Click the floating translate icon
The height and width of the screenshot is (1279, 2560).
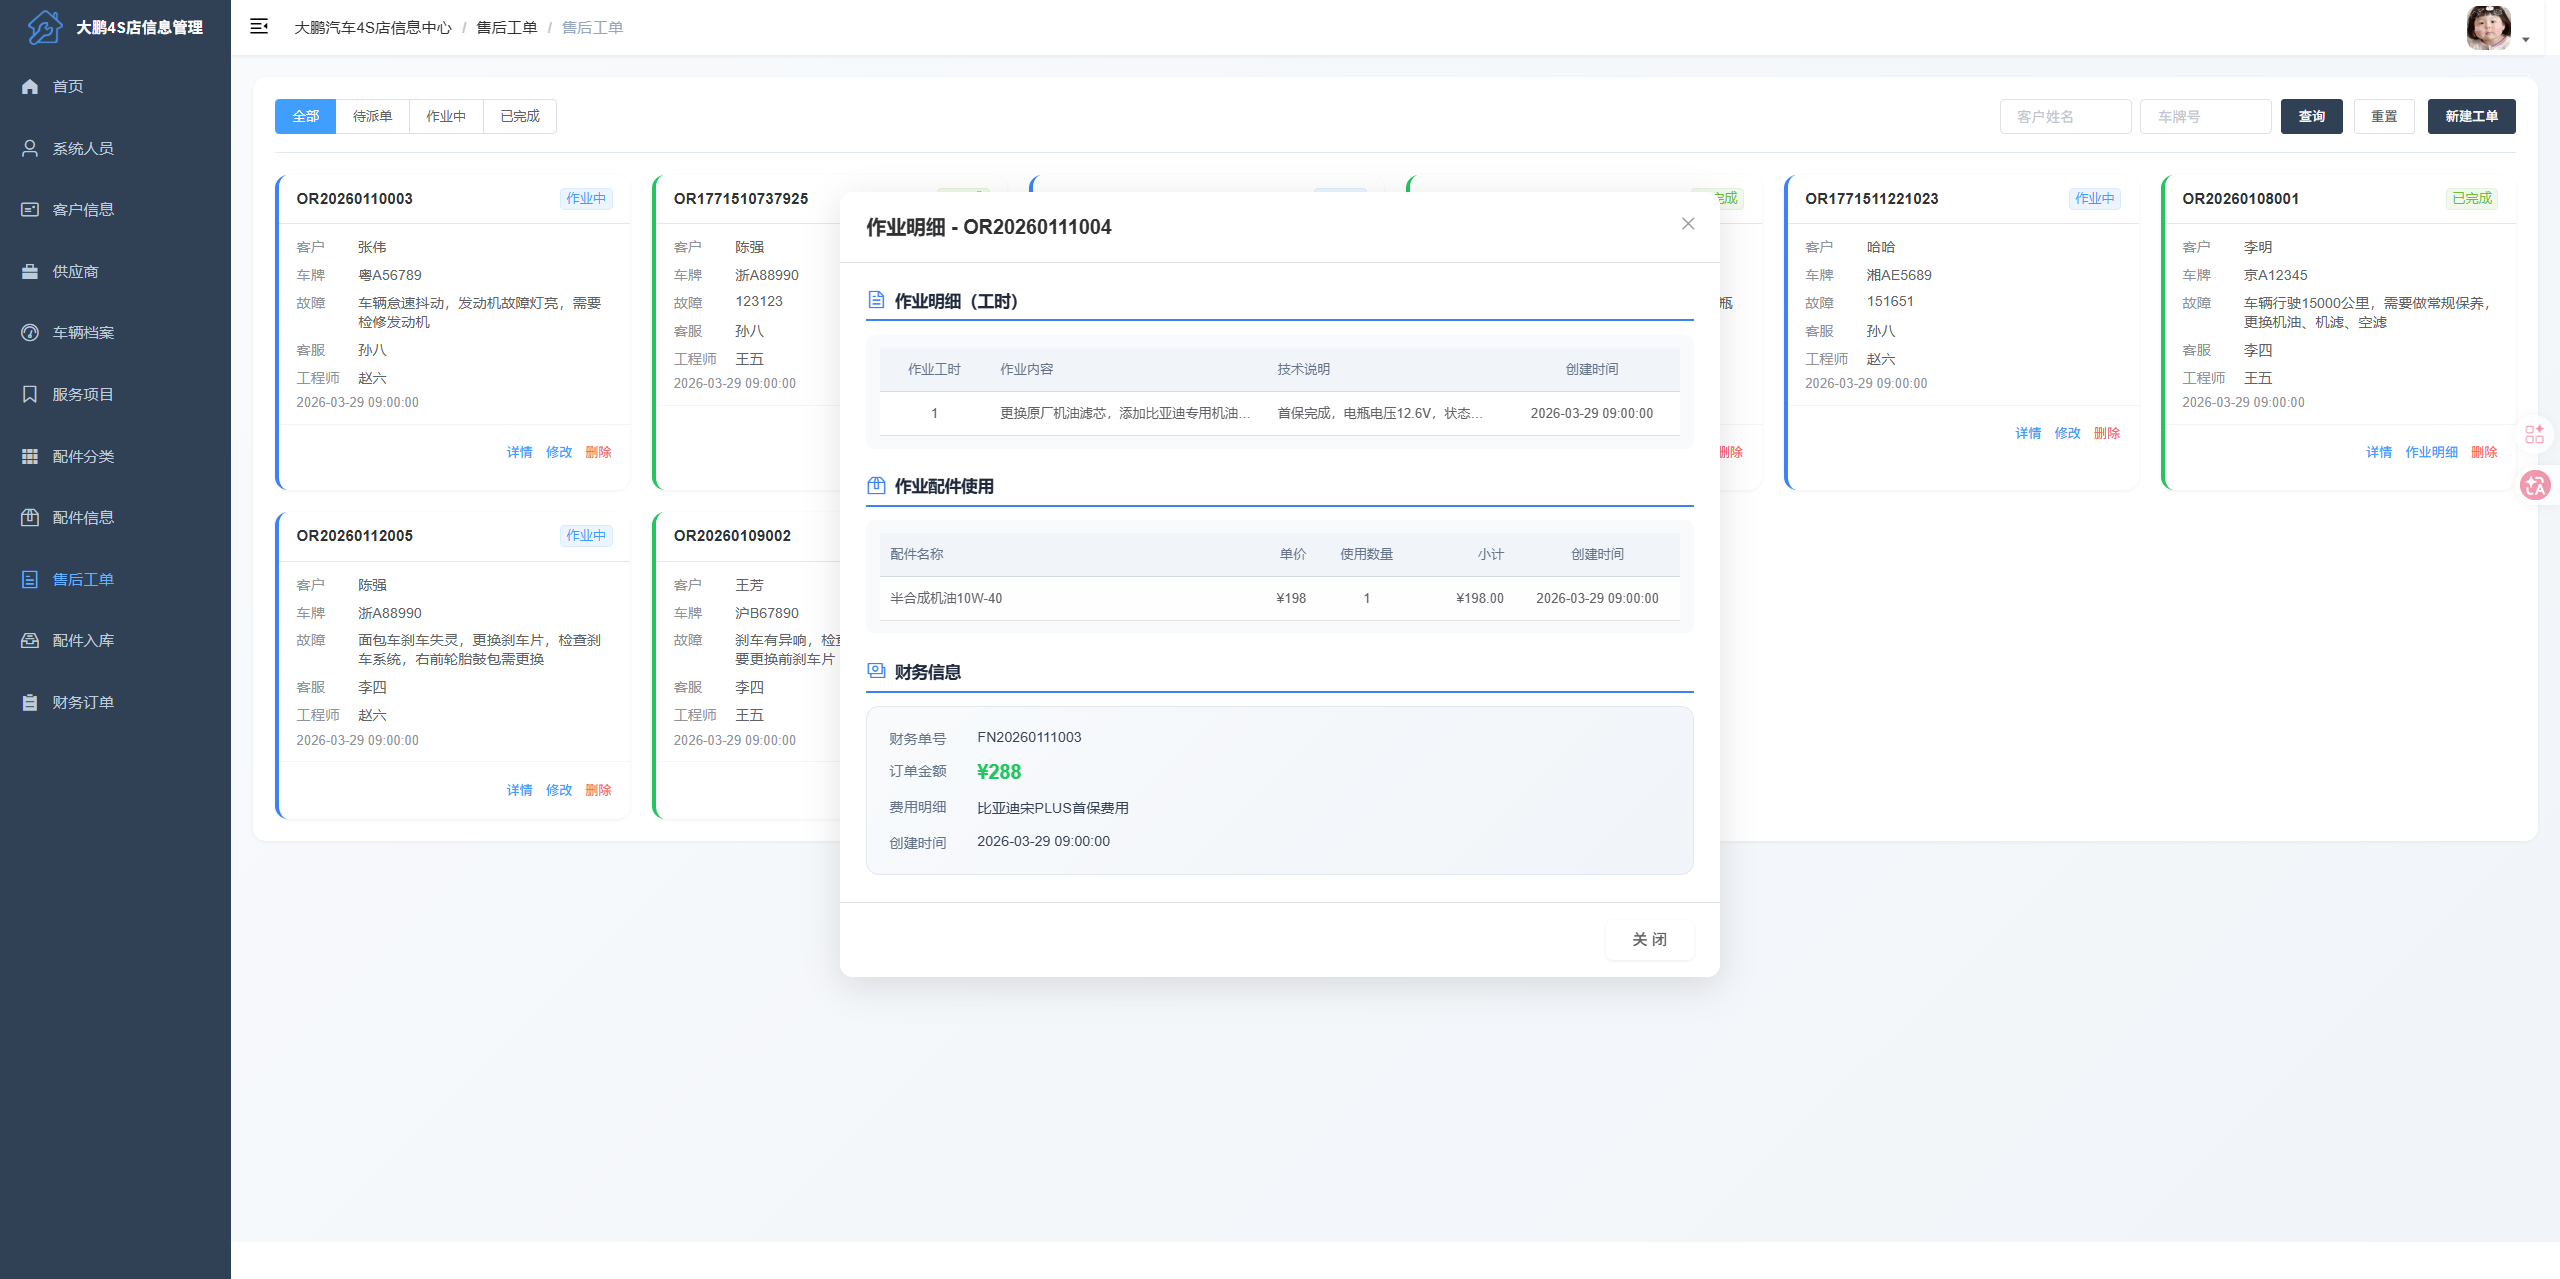click(x=2535, y=485)
